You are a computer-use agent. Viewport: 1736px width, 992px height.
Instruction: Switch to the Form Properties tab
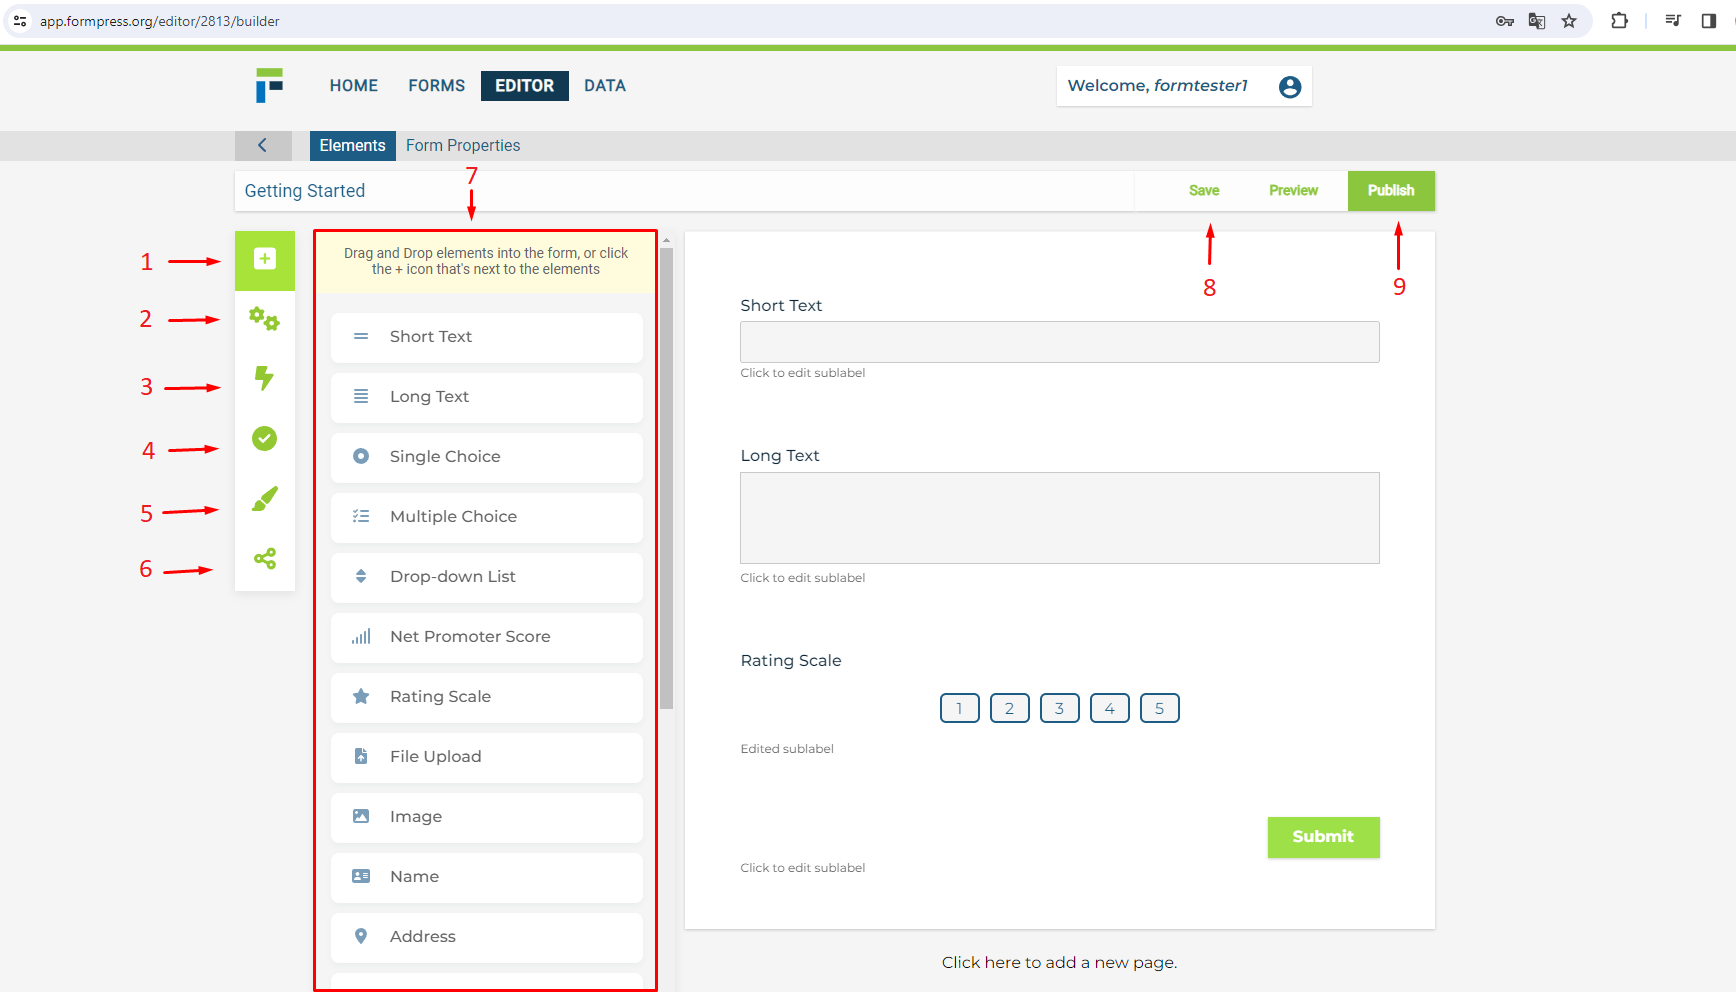point(463,145)
